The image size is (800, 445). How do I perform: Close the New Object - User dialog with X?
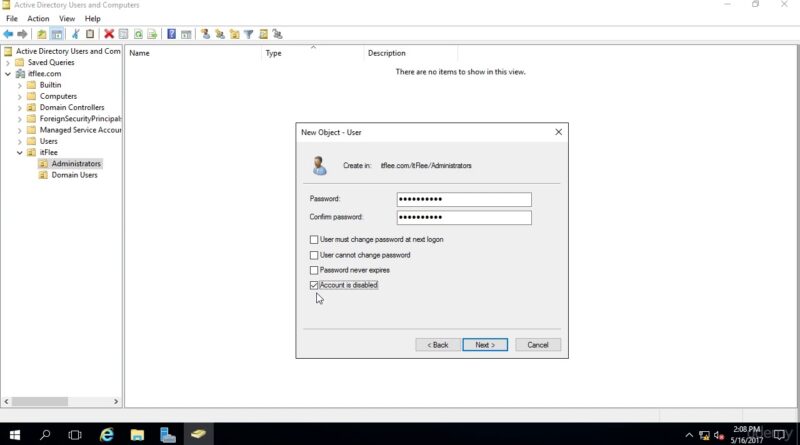tap(559, 132)
